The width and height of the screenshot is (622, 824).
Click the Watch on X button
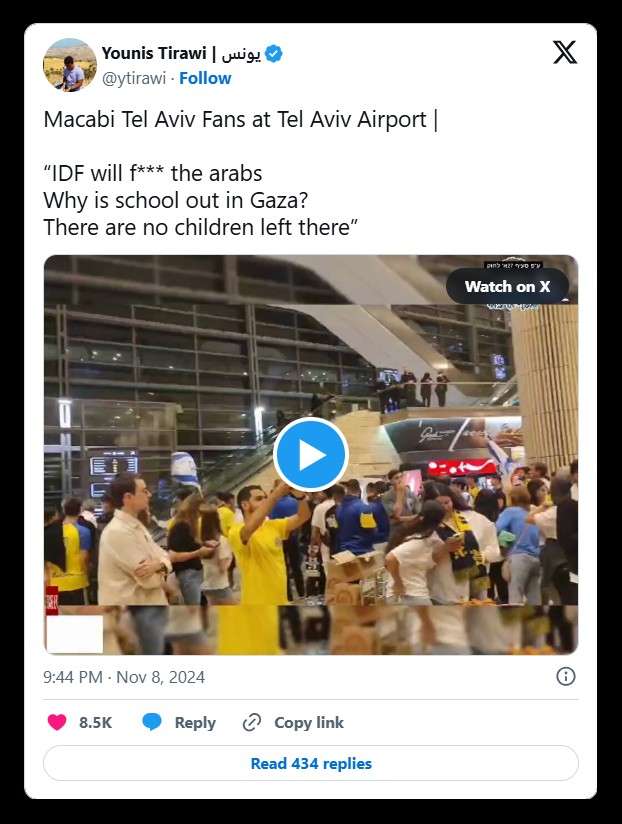pos(507,286)
